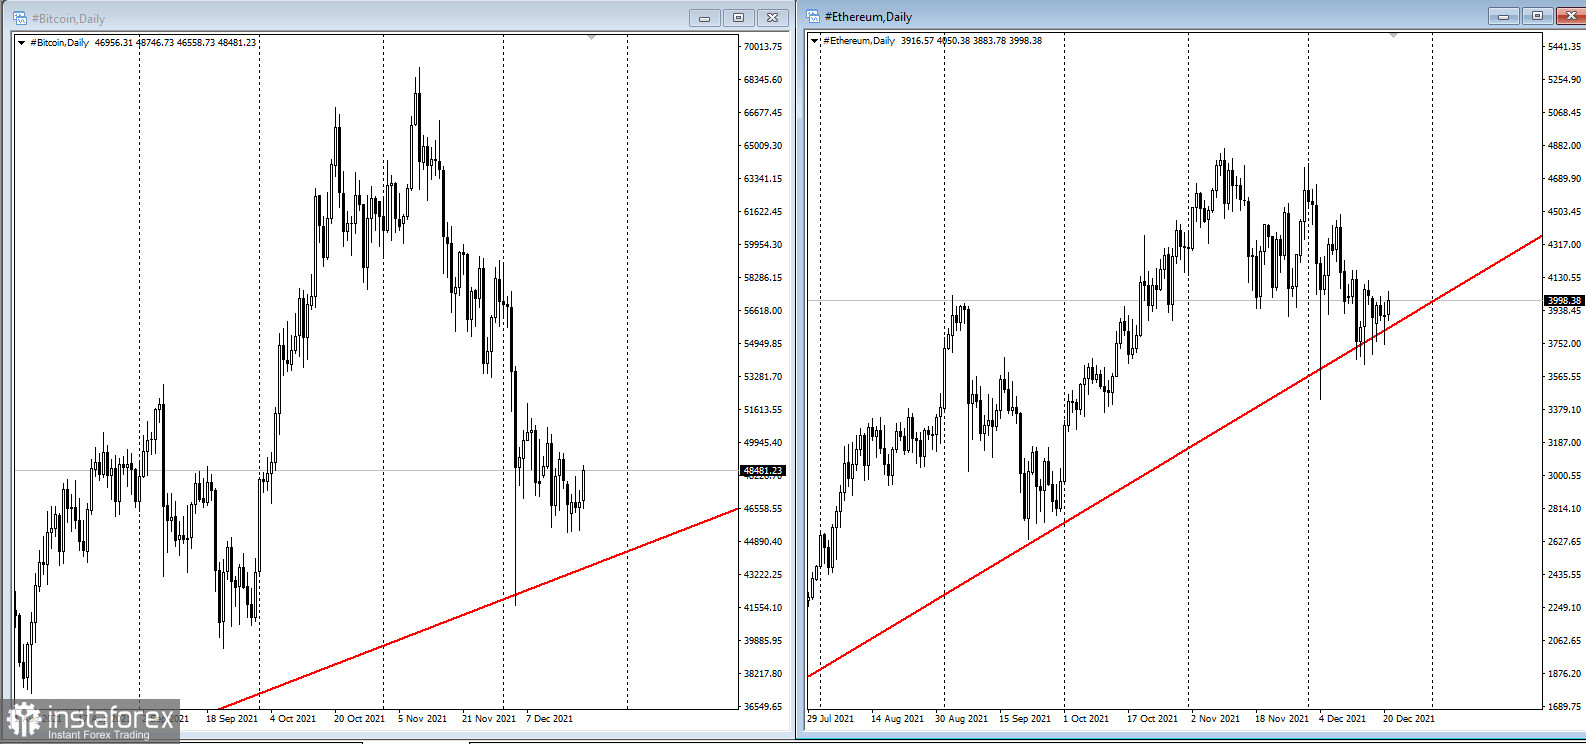The image size is (1586, 744).
Task: Click the 4317.00 price level on Ethereum axis
Action: [1565, 244]
